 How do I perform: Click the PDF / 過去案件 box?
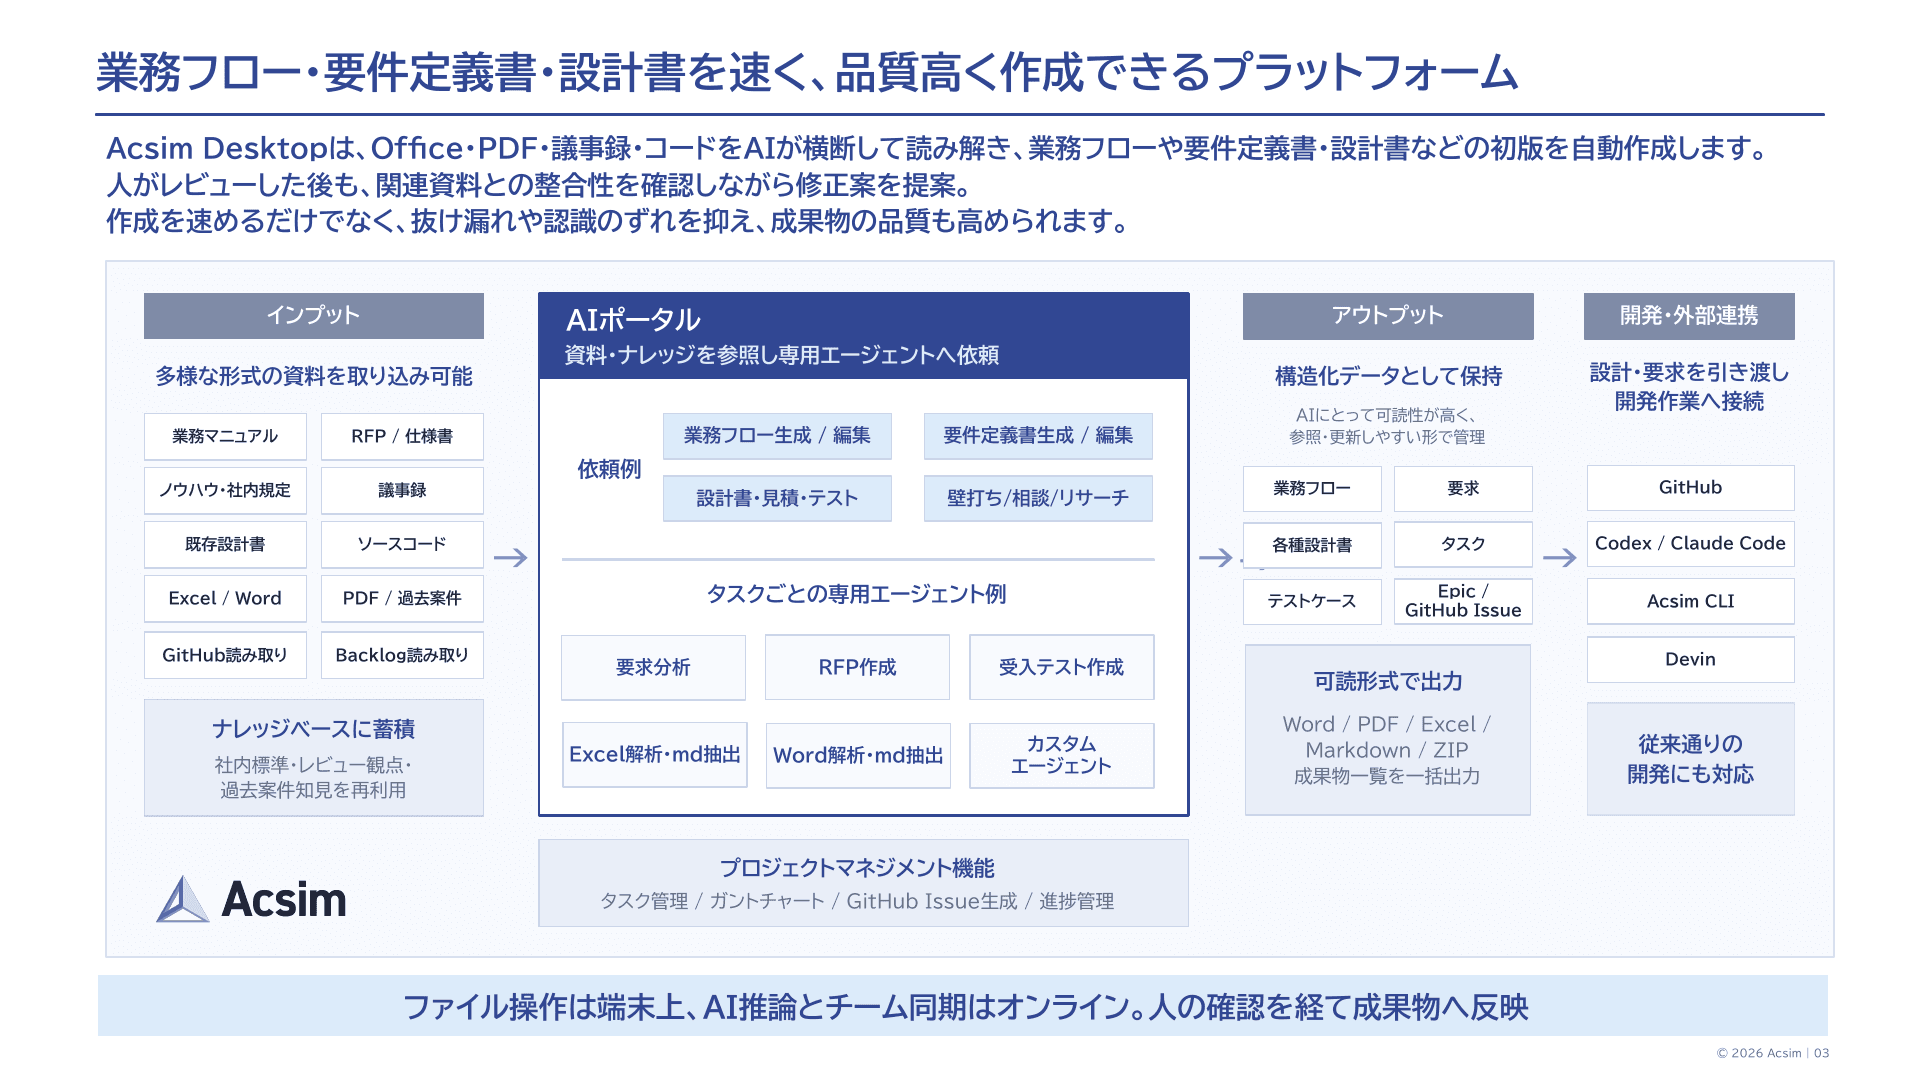pos(402,598)
